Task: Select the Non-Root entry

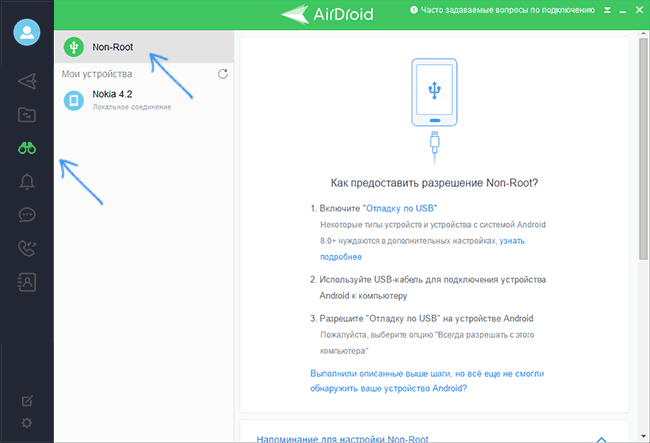Action: click(144, 47)
